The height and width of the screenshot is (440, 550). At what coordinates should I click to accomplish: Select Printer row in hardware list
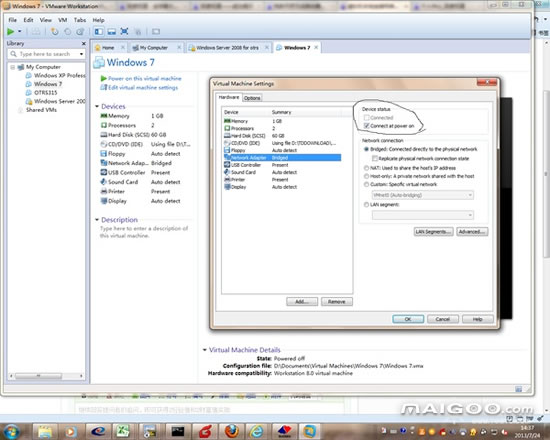pos(282,180)
